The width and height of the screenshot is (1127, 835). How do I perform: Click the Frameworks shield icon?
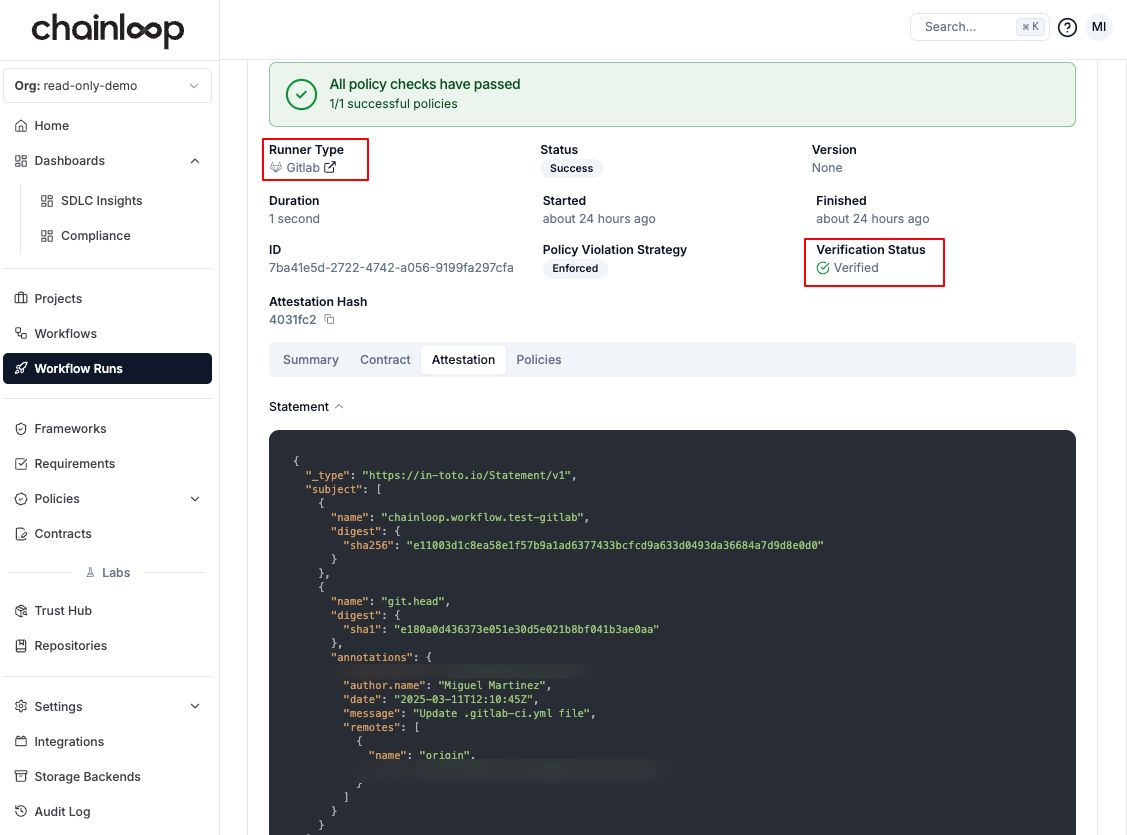pyautogui.click(x=21, y=429)
